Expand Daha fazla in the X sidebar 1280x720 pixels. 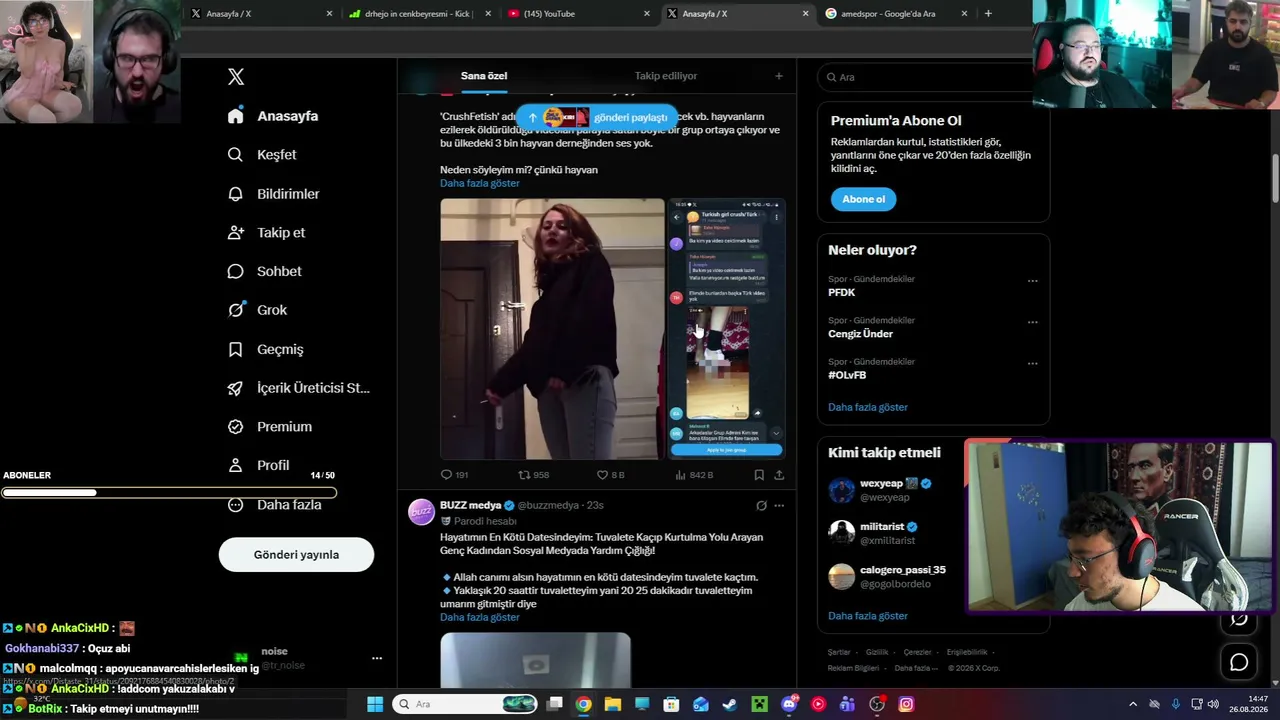[x=274, y=505]
